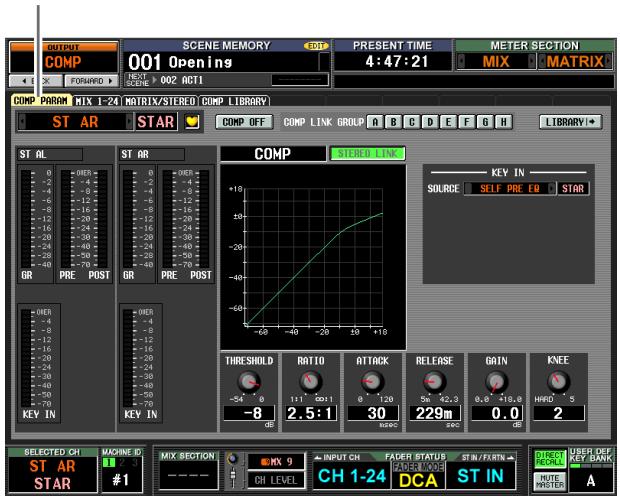Enable comp link group D
The image size is (620, 498).
click(430, 122)
